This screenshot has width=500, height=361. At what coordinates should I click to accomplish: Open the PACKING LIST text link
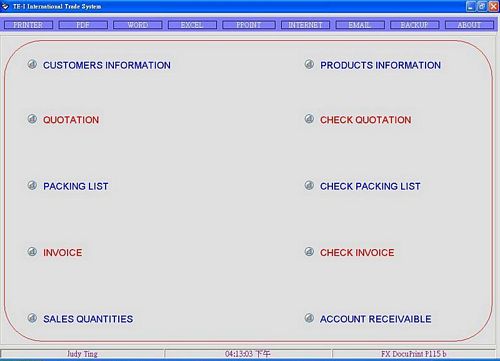tap(76, 186)
